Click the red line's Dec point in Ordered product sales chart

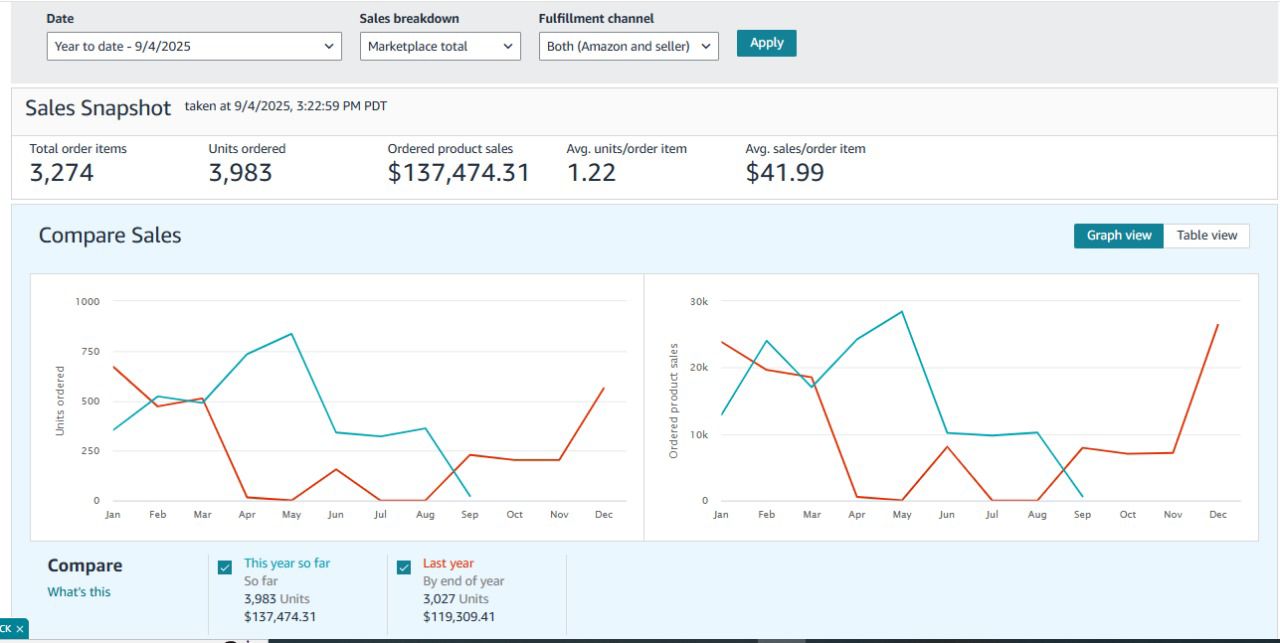tap(1217, 325)
